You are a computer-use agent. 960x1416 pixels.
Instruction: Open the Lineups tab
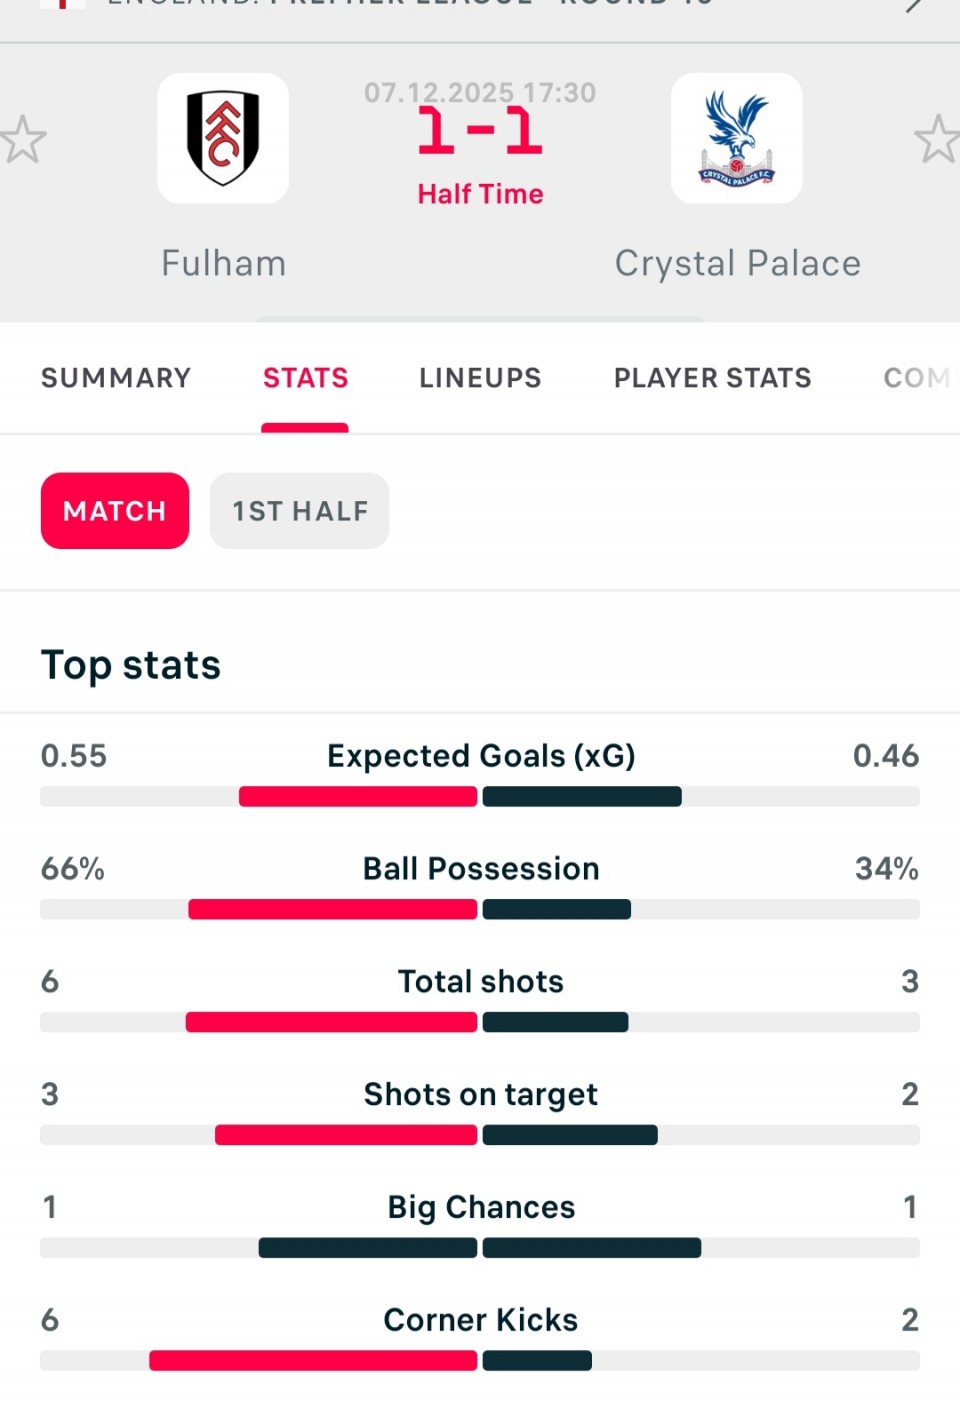pyautogui.click(x=480, y=378)
